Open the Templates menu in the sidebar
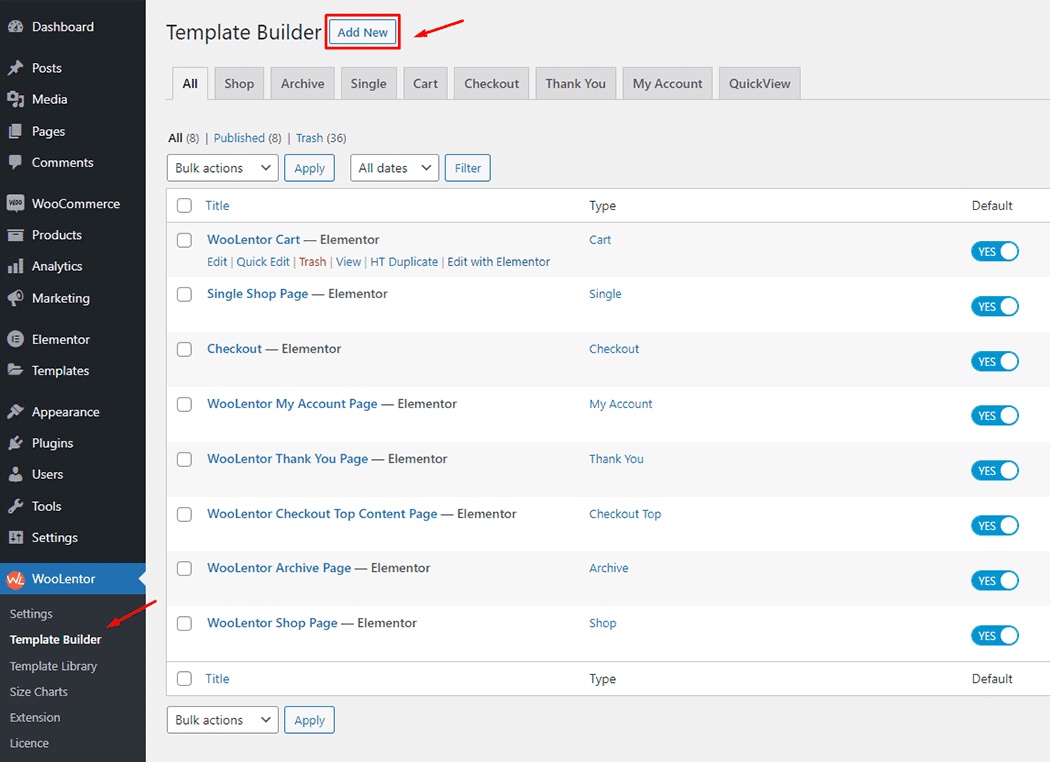 point(62,371)
